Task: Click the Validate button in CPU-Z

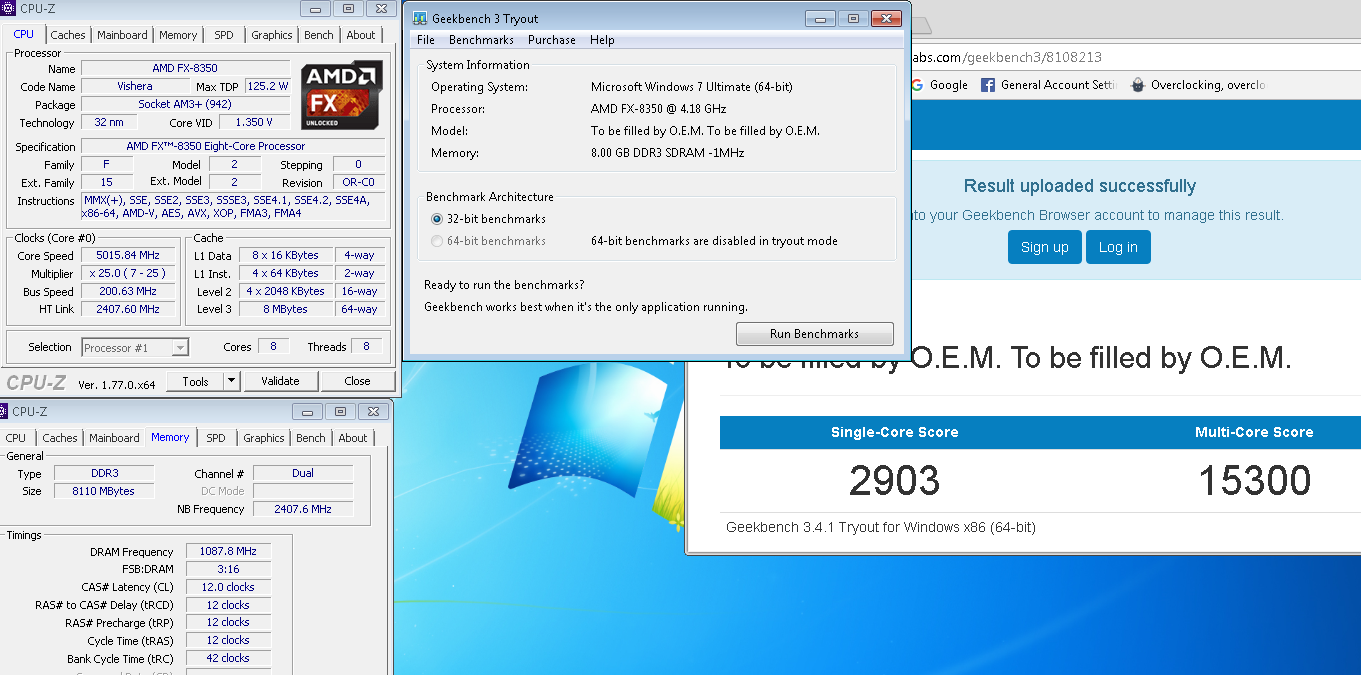Action: point(280,381)
